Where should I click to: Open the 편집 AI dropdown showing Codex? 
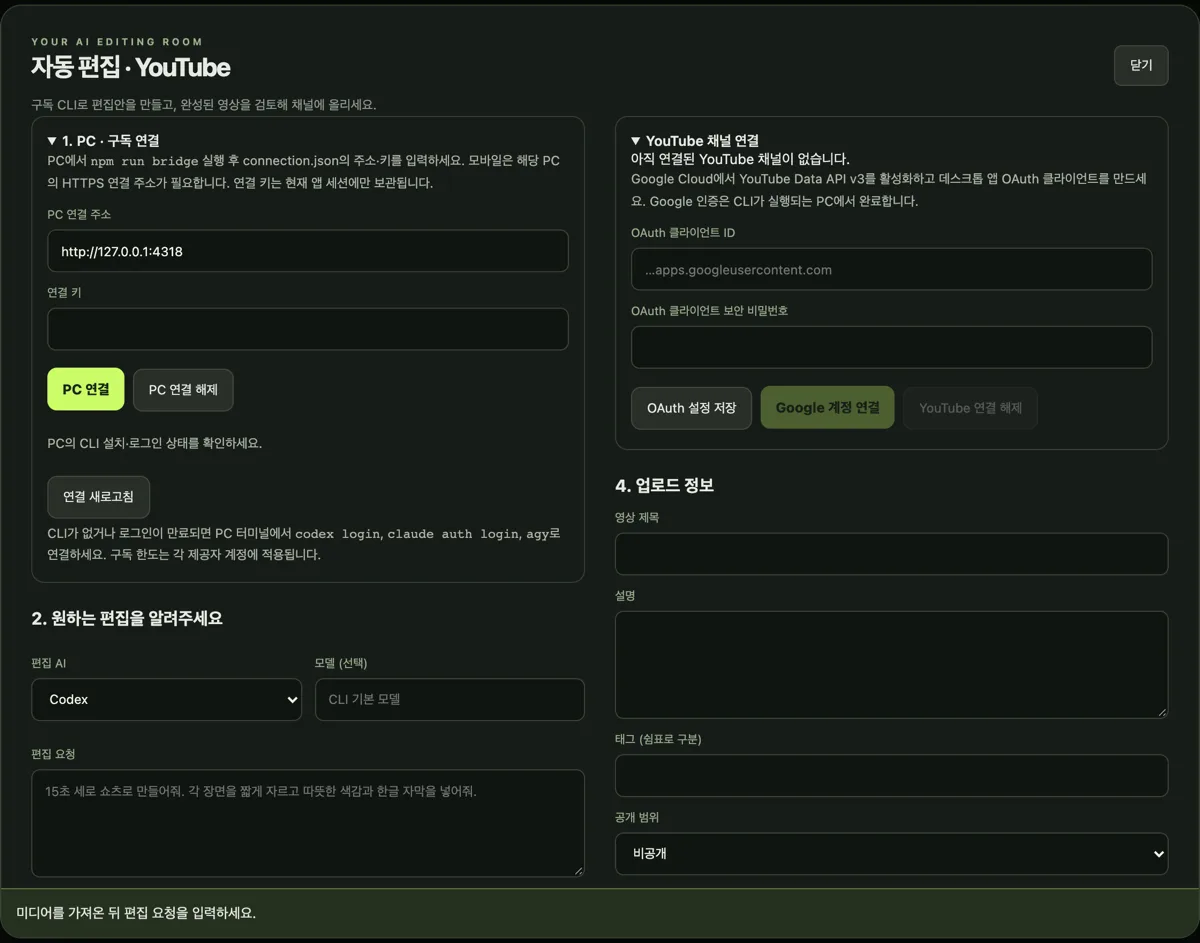pos(166,700)
